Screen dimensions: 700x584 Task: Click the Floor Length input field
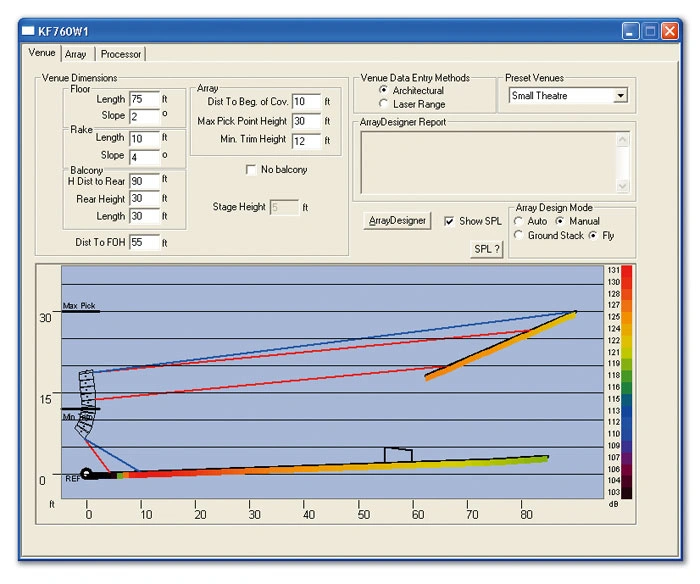point(144,100)
